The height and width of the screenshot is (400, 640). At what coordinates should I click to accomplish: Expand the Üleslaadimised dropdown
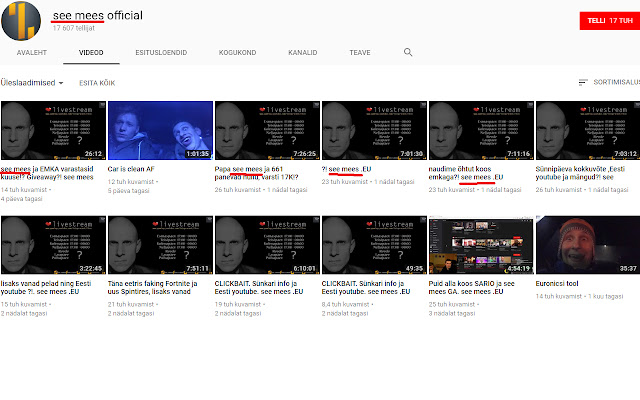33,83
